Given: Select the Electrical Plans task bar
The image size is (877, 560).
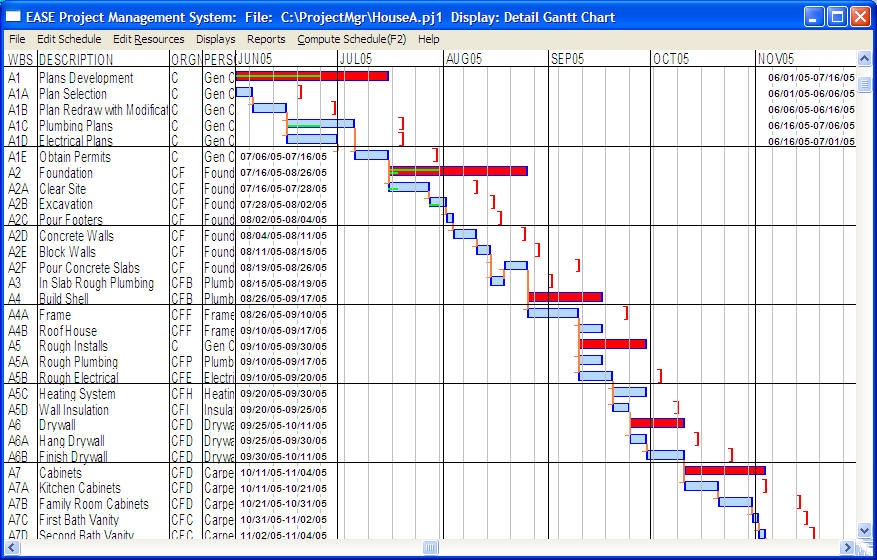Looking at the screenshot, I should pos(312,139).
